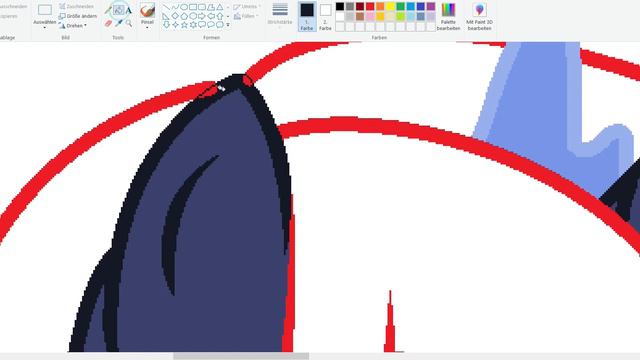Choose the orange color swatch
Image resolution: width=640 pixels, height=360 pixels.
[380, 7]
